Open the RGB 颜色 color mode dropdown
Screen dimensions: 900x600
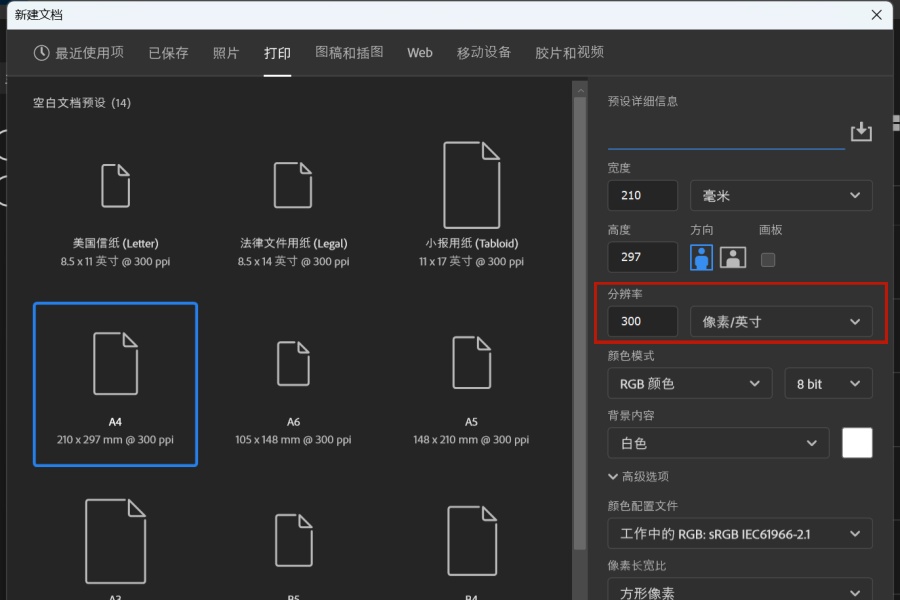coord(690,383)
